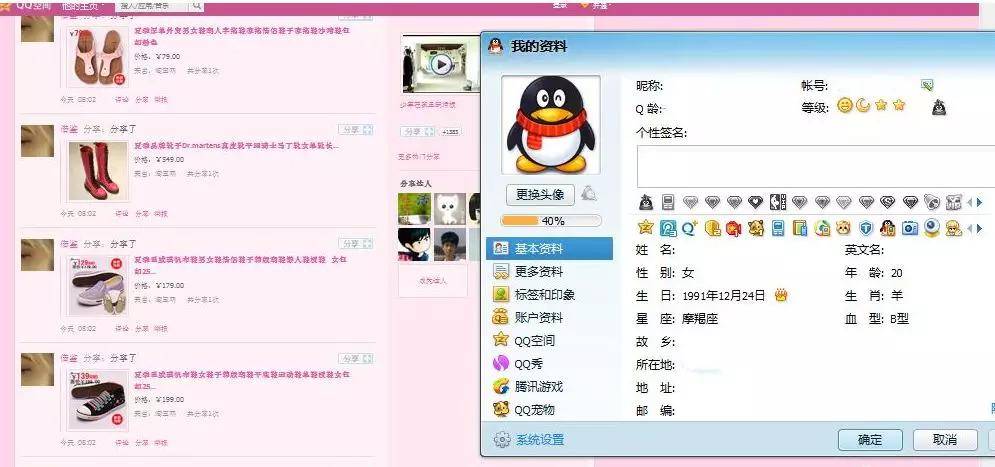Click the moon level icon

[x=862, y=106]
